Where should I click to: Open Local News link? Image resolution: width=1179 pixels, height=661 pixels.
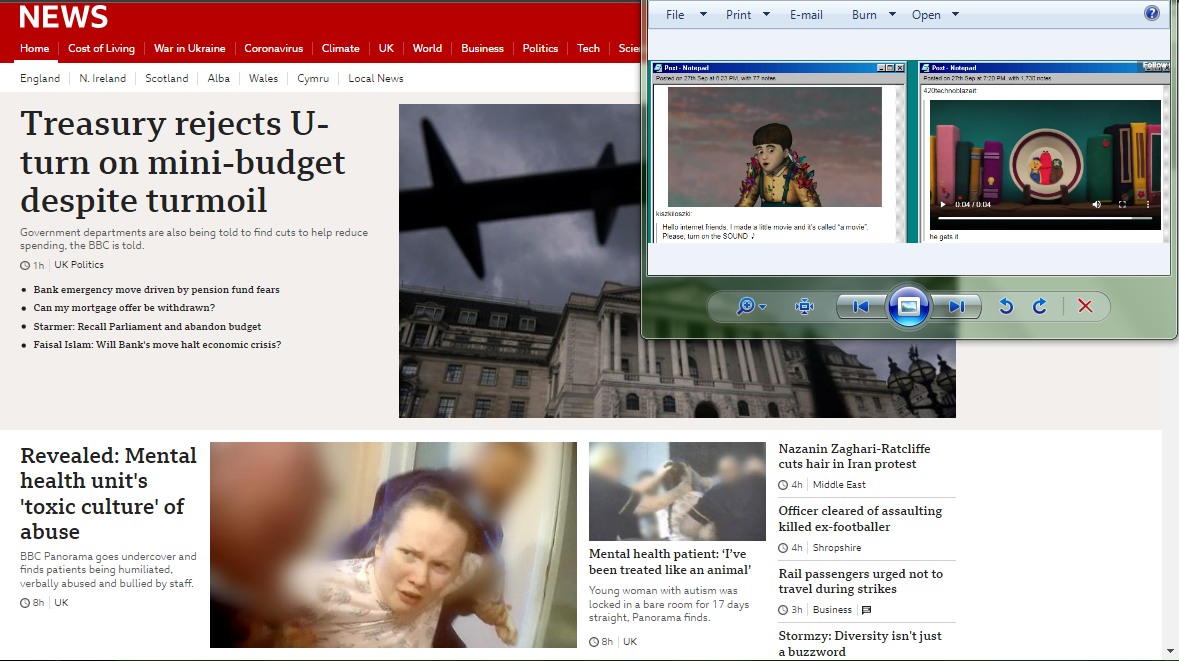pos(375,78)
